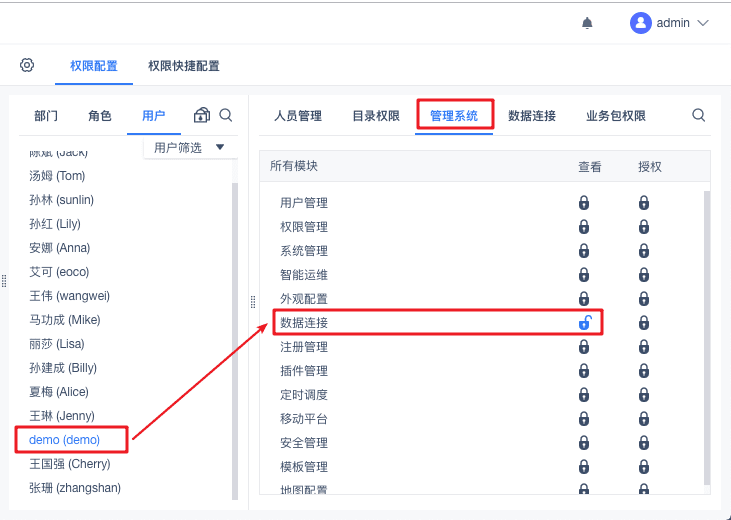Click the settings gear icon
Viewport: 731px width, 520px height.
click(x=27, y=65)
